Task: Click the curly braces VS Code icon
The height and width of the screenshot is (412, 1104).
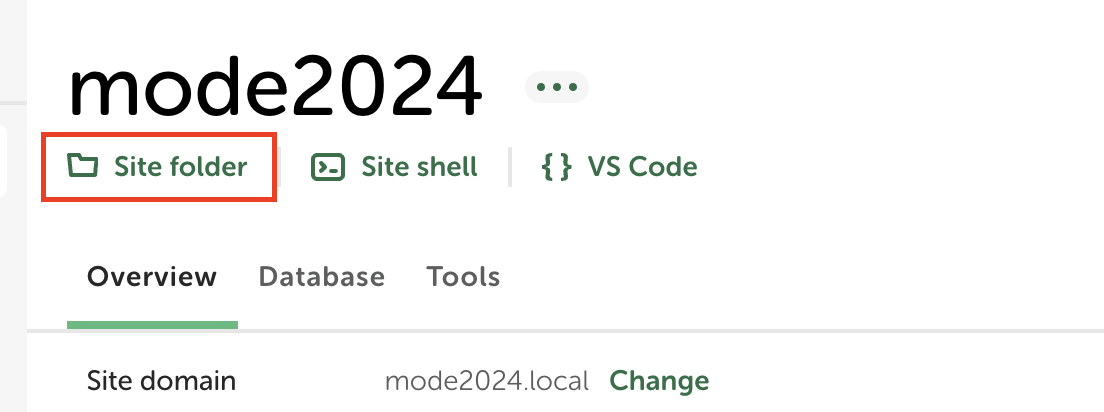Action: click(x=556, y=167)
